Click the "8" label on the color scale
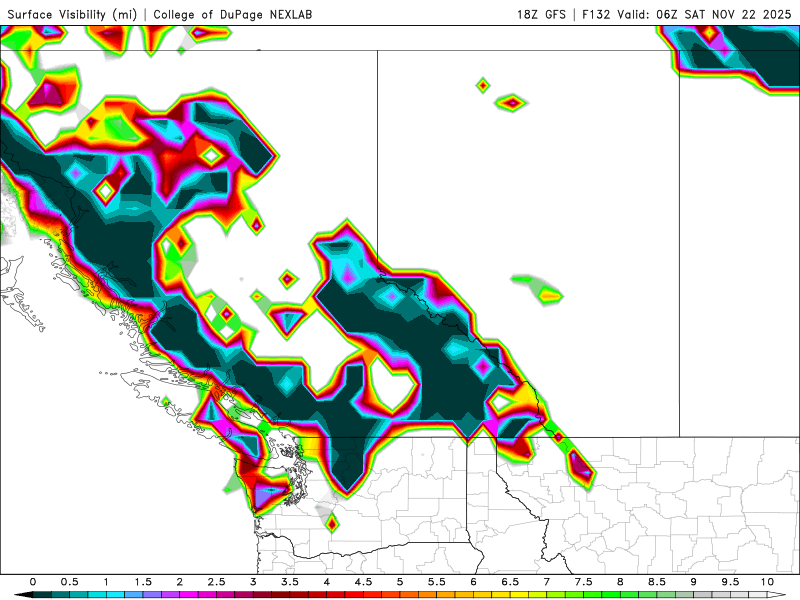800x600 pixels. coord(620,582)
